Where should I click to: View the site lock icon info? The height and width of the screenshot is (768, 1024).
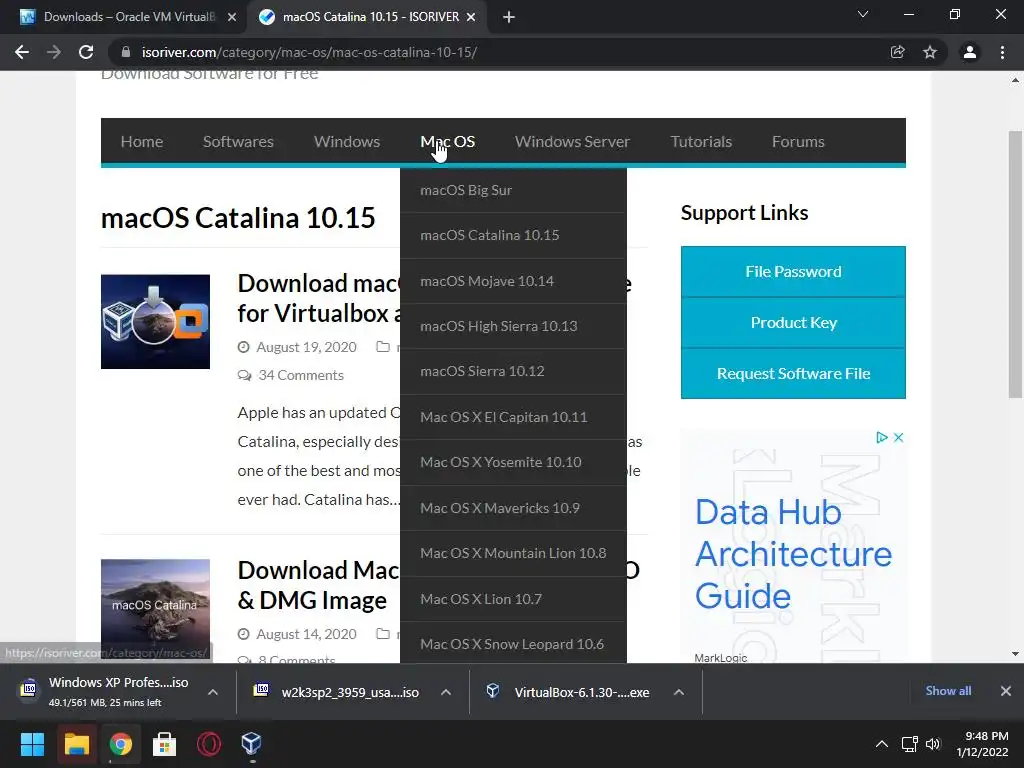click(126, 52)
